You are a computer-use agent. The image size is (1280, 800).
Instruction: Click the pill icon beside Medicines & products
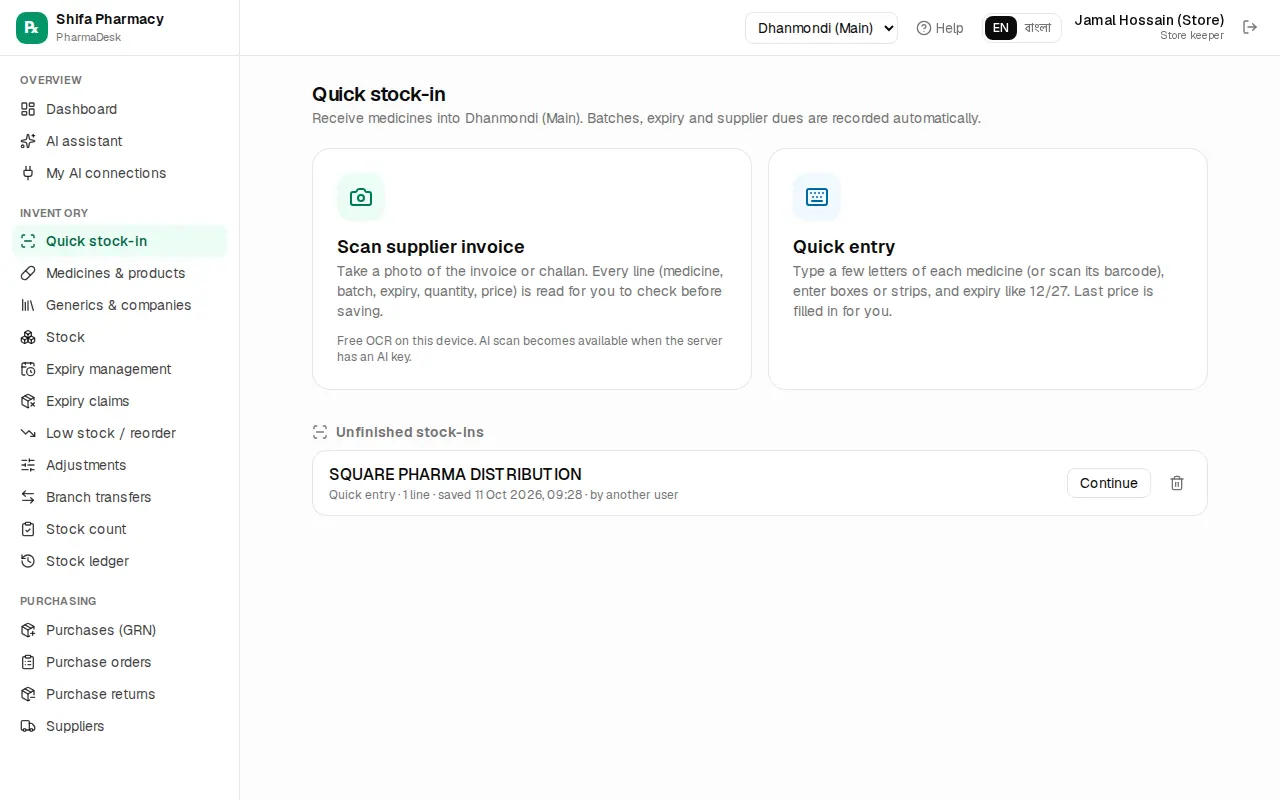coord(28,273)
